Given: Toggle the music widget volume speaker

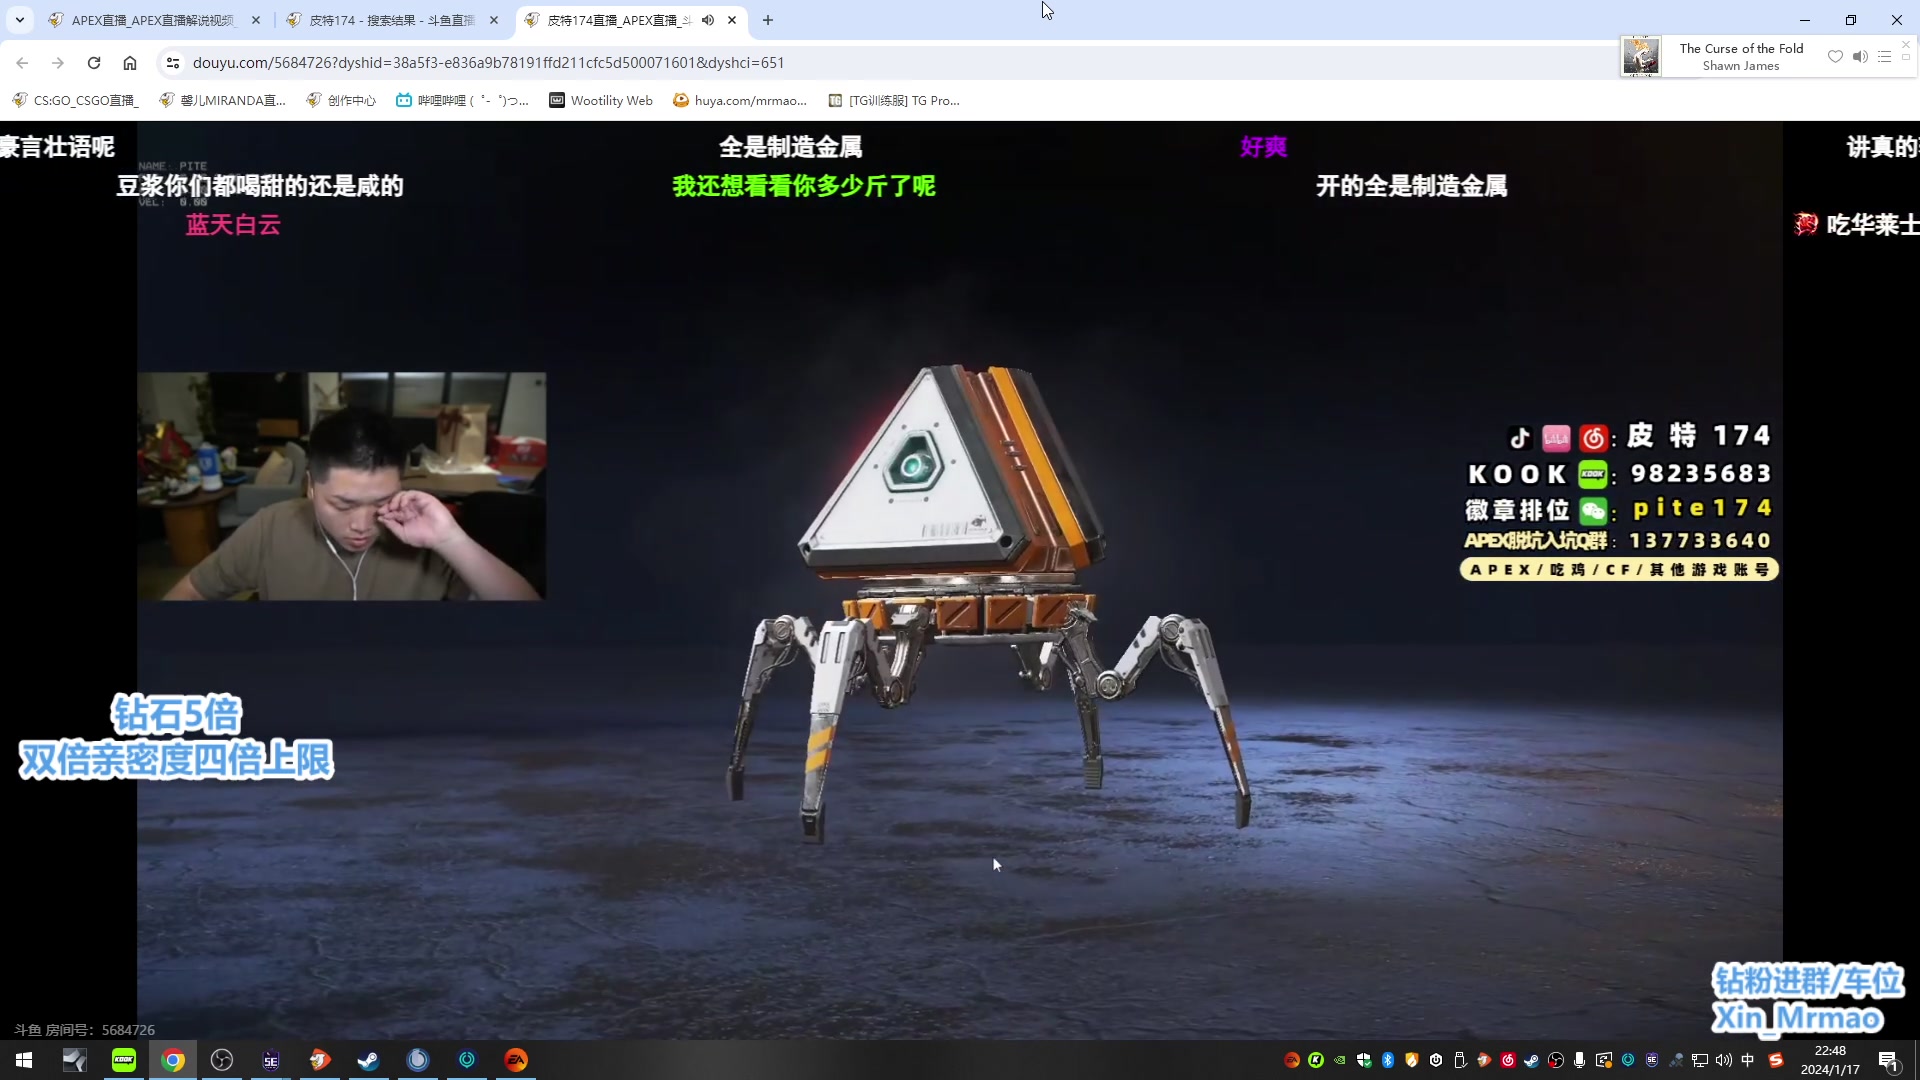Looking at the screenshot, I should (1860, 56).
